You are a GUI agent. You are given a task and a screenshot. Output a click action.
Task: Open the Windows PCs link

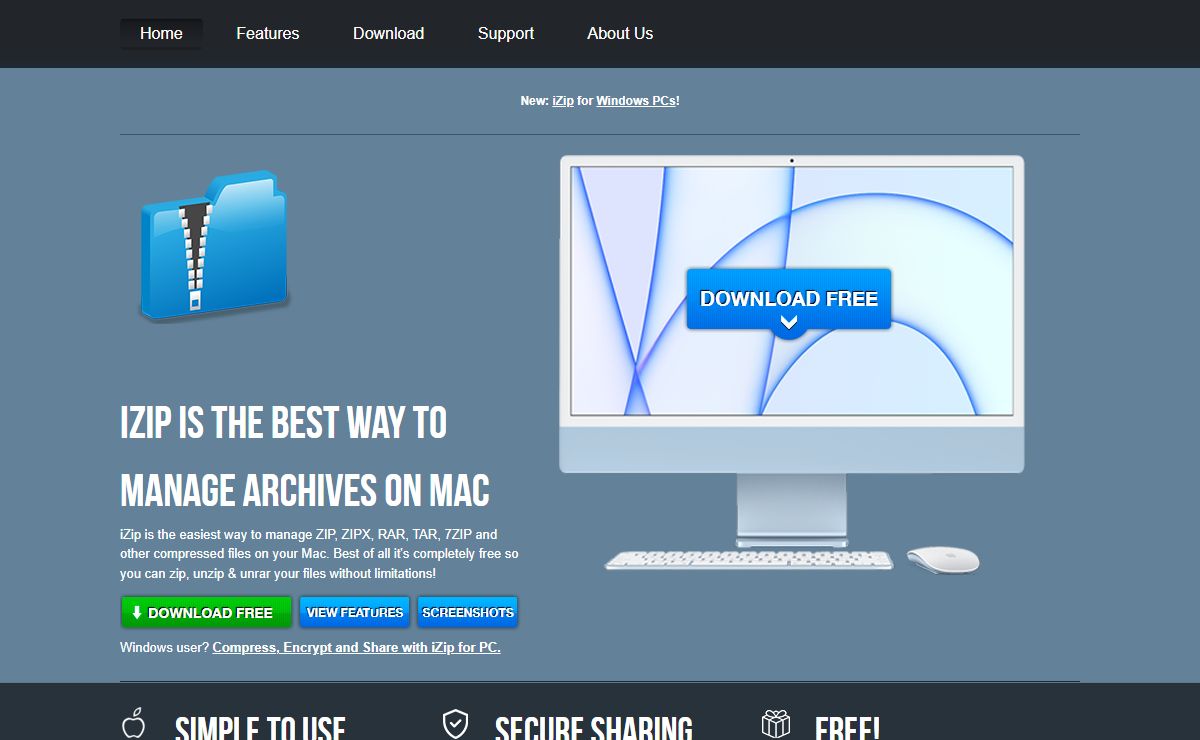pos(636,101)
